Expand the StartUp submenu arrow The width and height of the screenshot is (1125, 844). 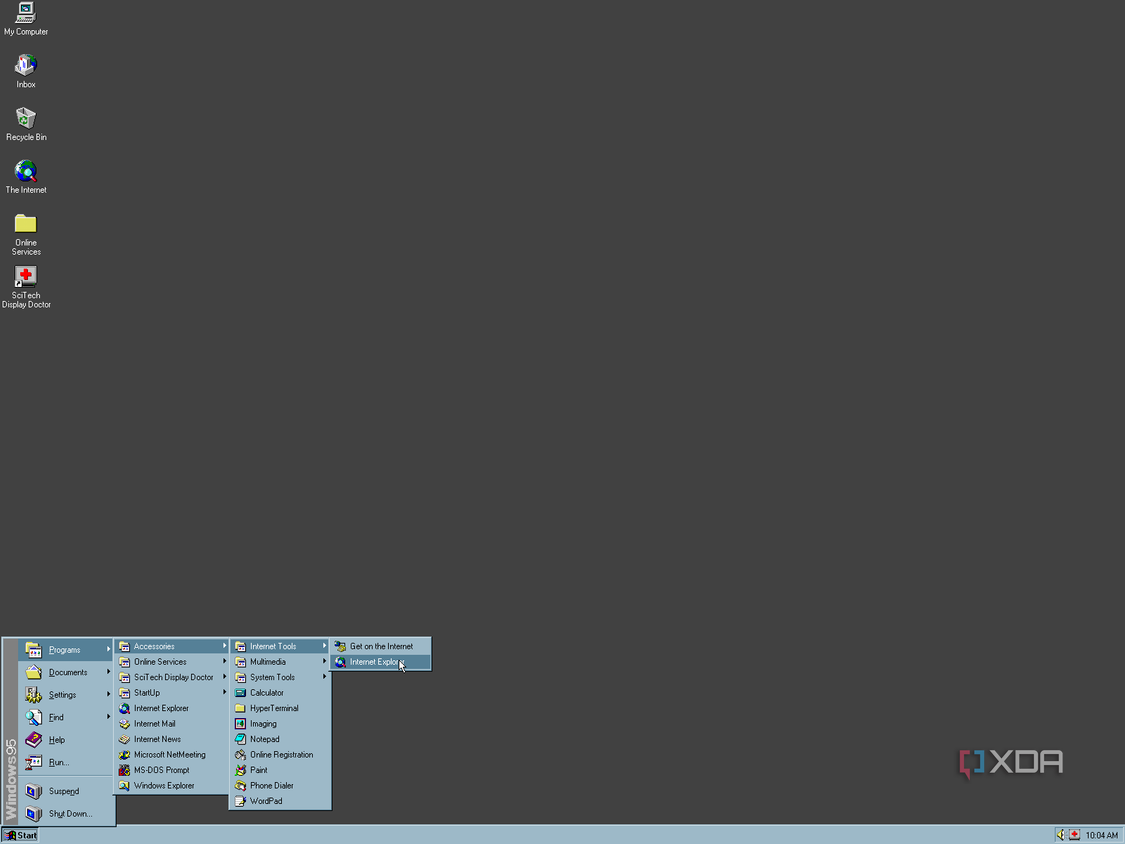click(x=224, y=692)
